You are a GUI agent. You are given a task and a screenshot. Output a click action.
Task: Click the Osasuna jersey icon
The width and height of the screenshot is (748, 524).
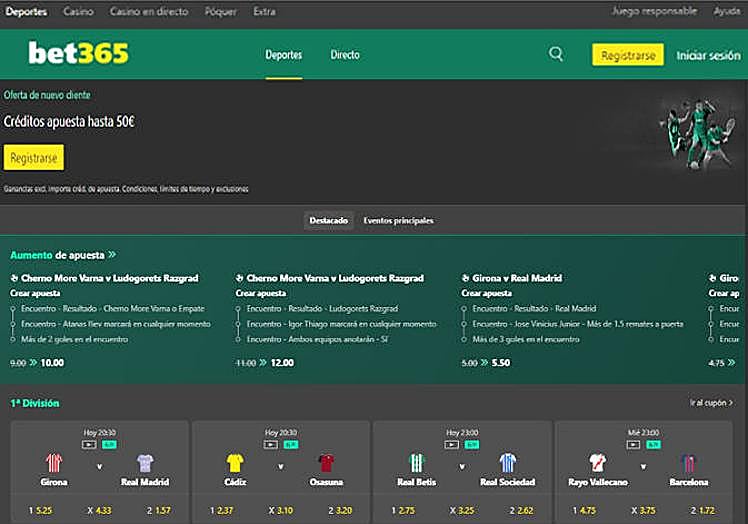(x=326, y=463)
